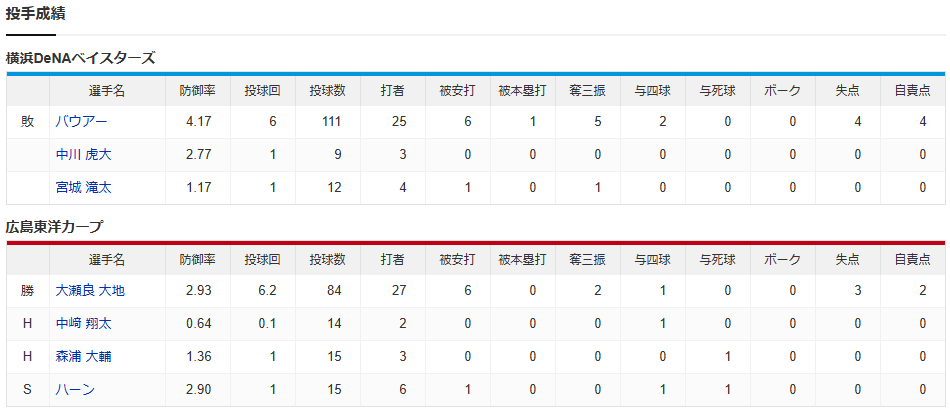Click 自責点 header in the Carp table

tap(913, 260)
